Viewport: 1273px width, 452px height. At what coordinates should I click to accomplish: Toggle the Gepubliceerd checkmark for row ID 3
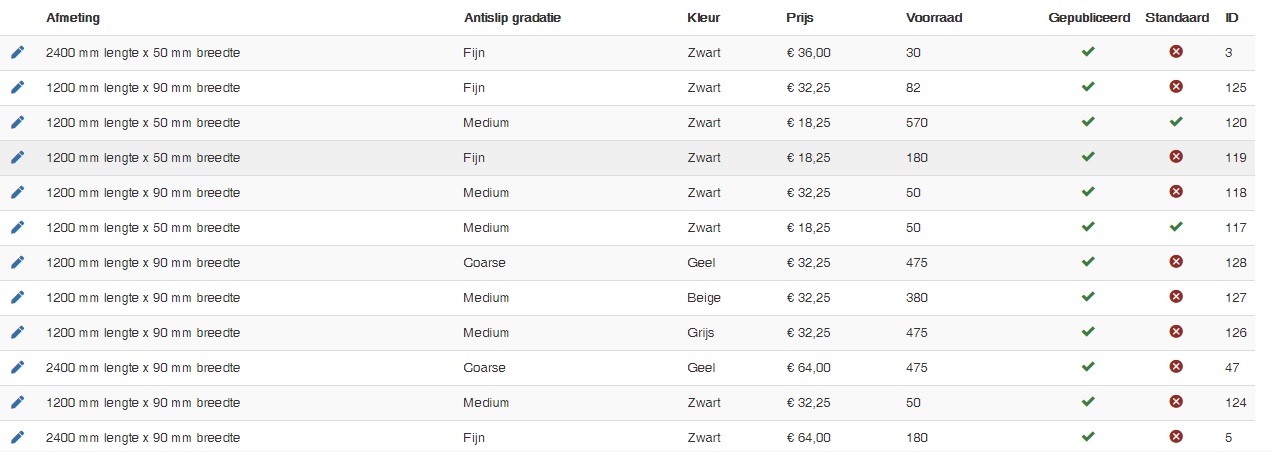pos(1088,52)
